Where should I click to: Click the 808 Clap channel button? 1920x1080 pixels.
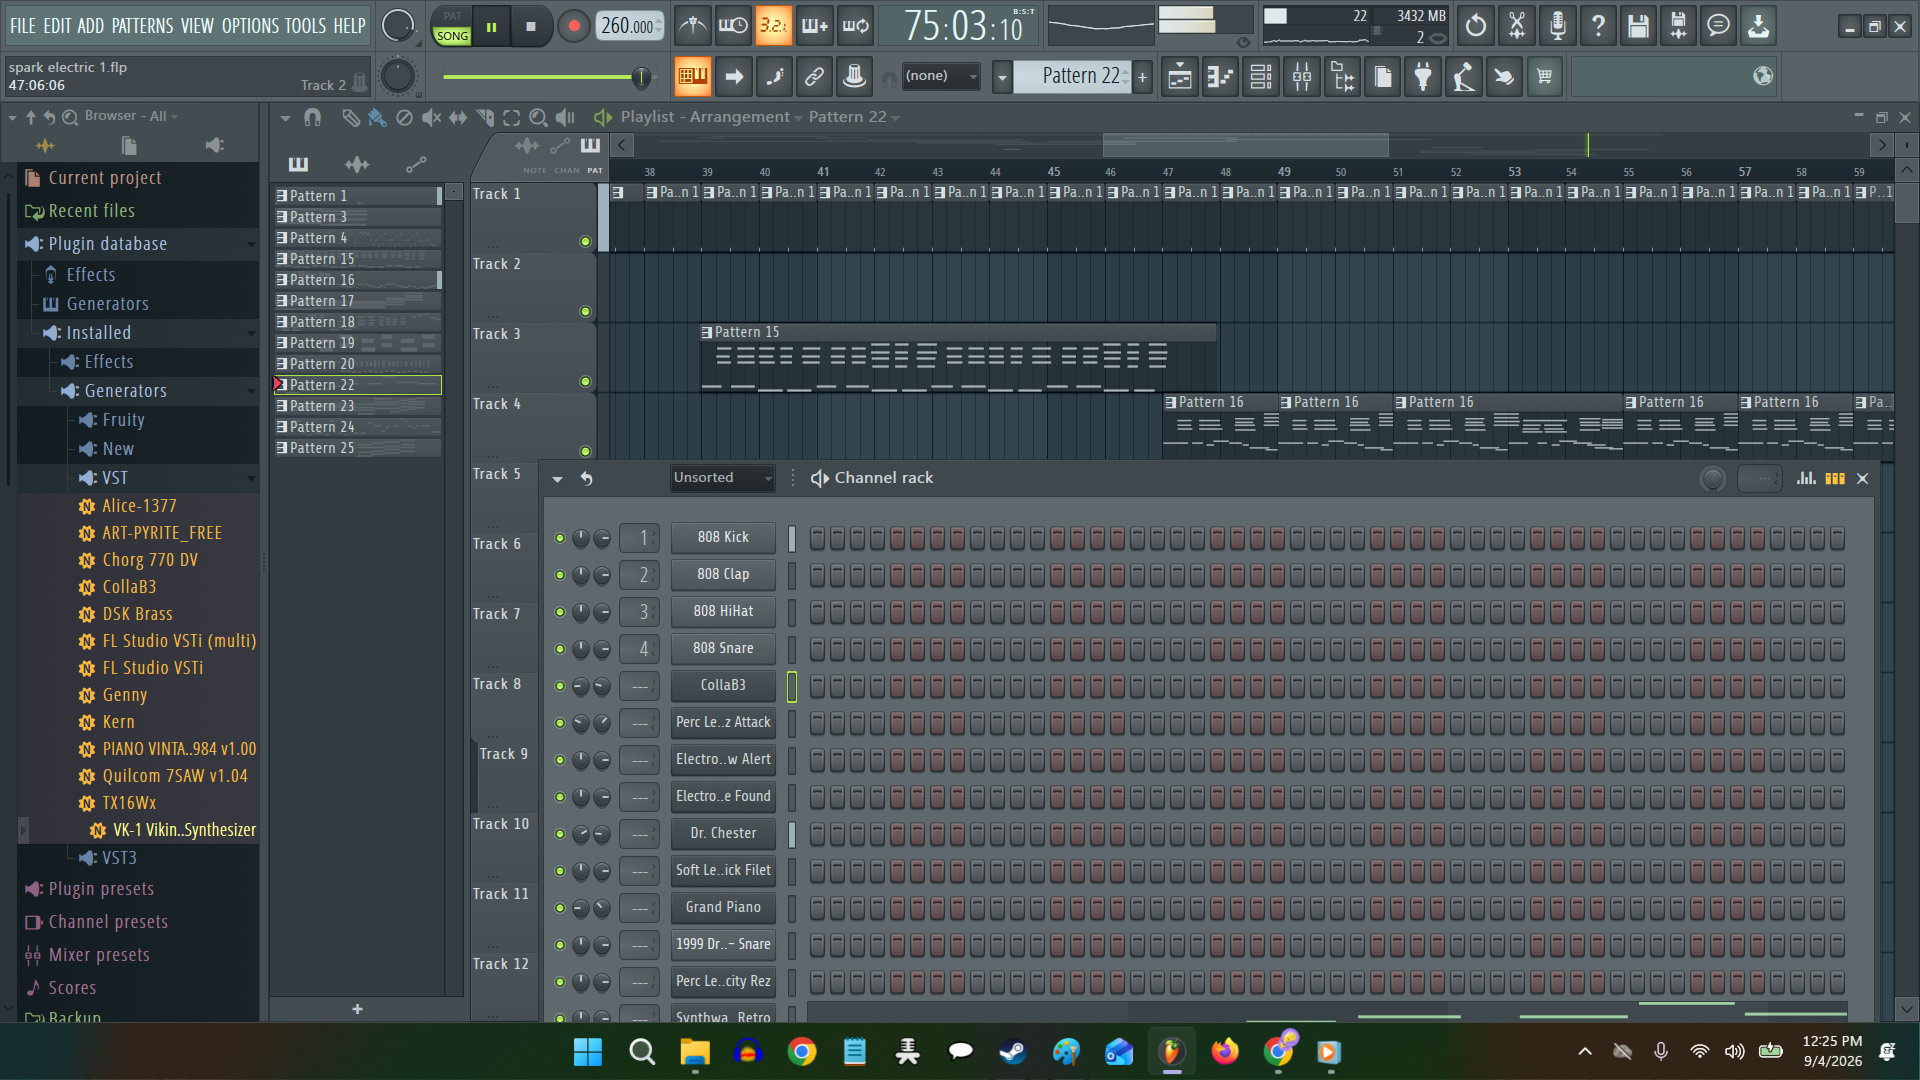(x=723, y=575)
